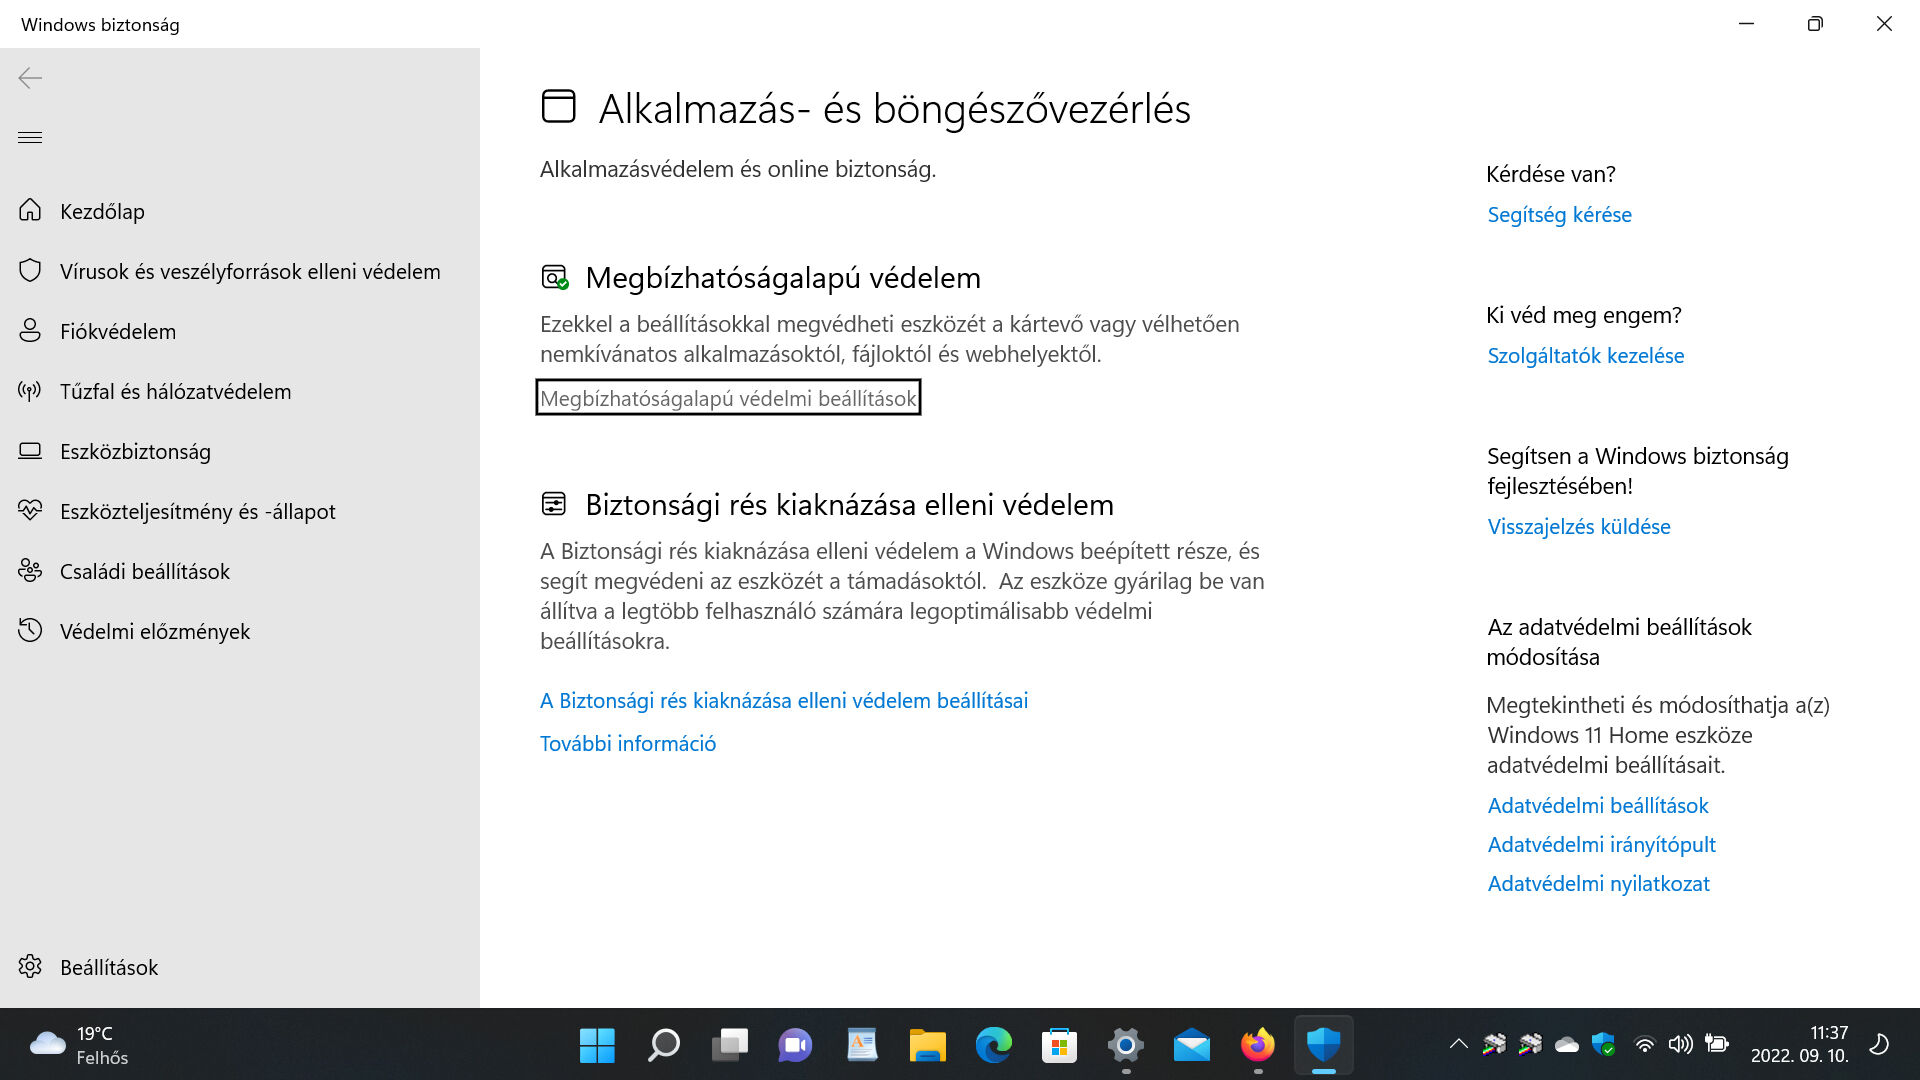Open Védelmi előzmények history
The image size is (1920, 1080).
click(154, 631)
